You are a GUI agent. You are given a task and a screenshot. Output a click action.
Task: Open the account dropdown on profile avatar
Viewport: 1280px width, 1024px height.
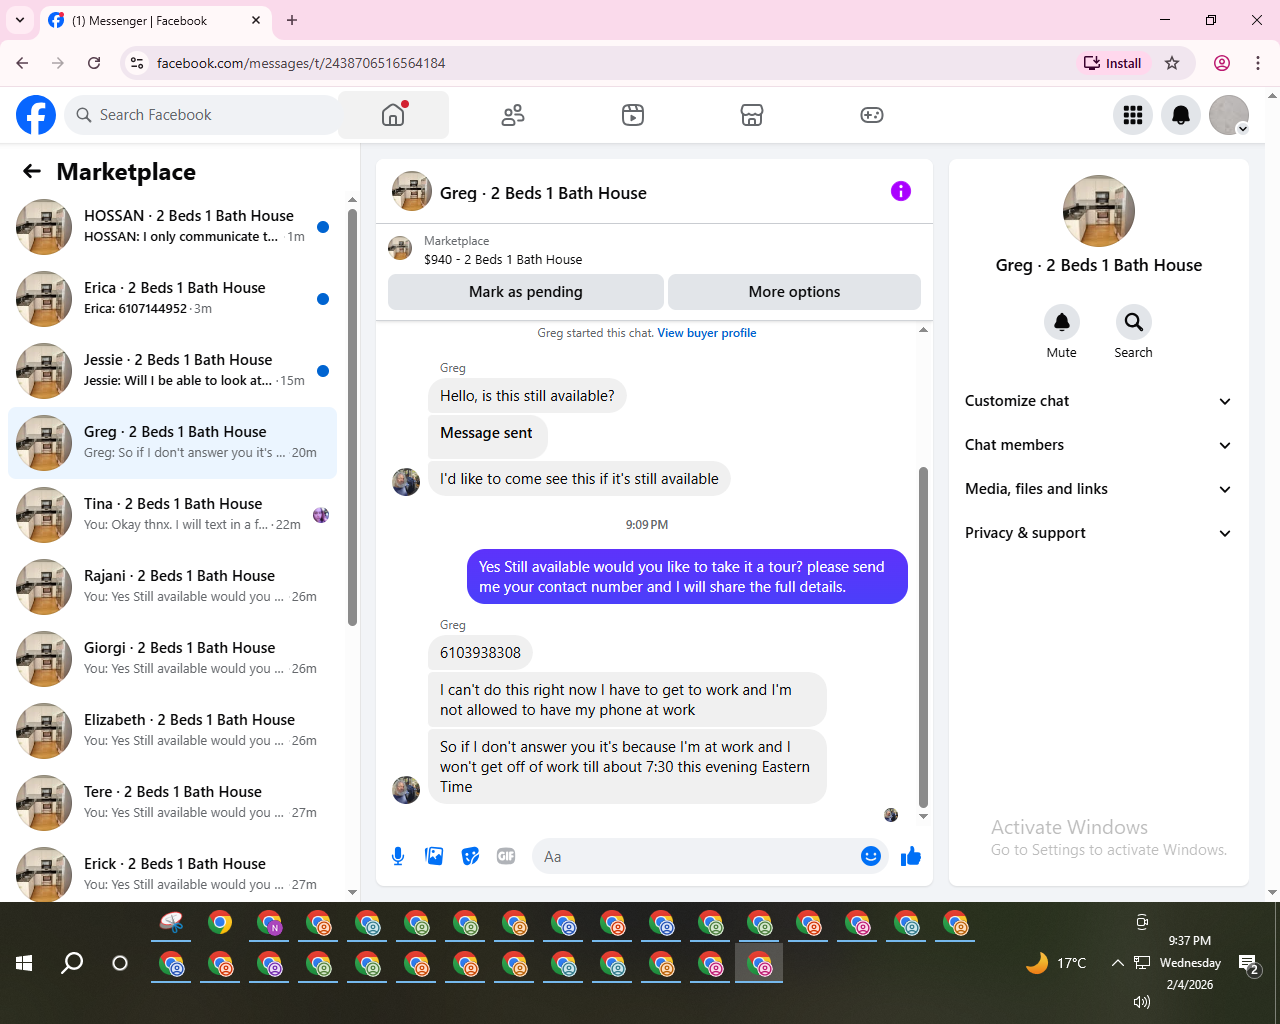click(x=1242, y=129)
